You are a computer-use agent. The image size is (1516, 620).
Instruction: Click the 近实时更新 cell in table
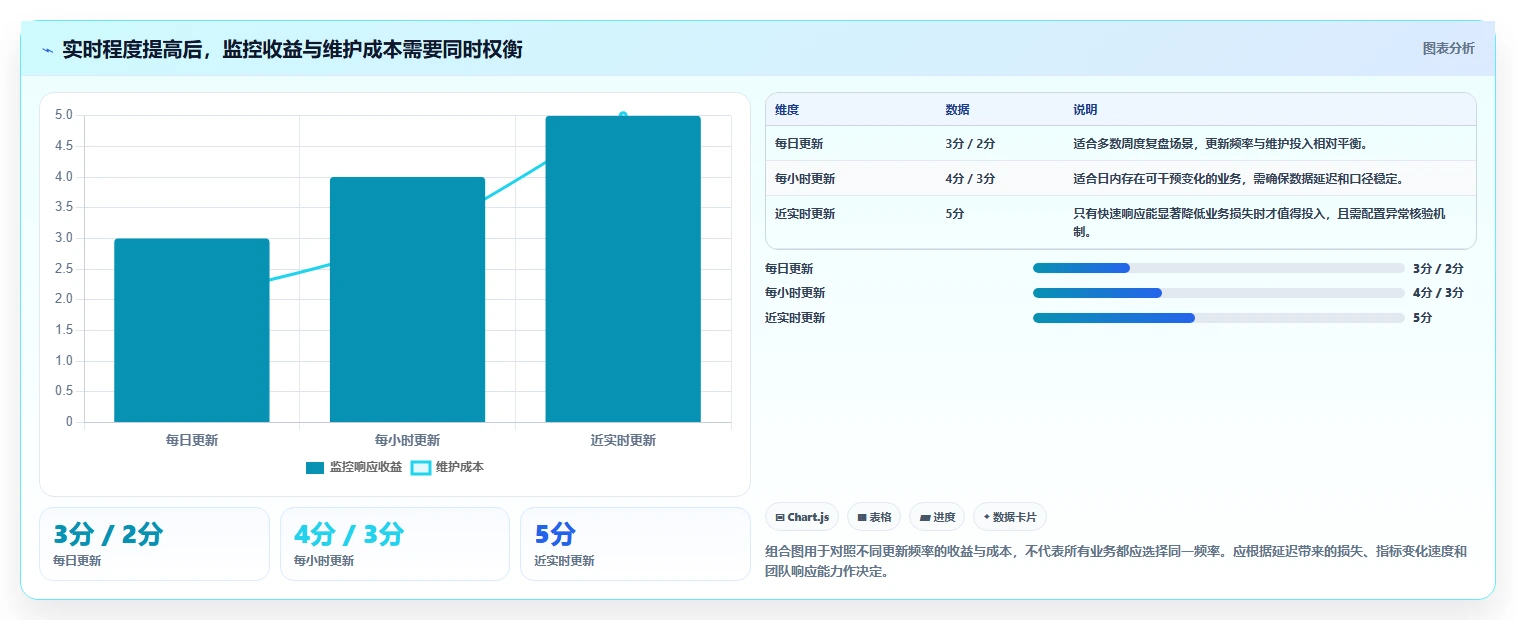[x=805, y=214]
